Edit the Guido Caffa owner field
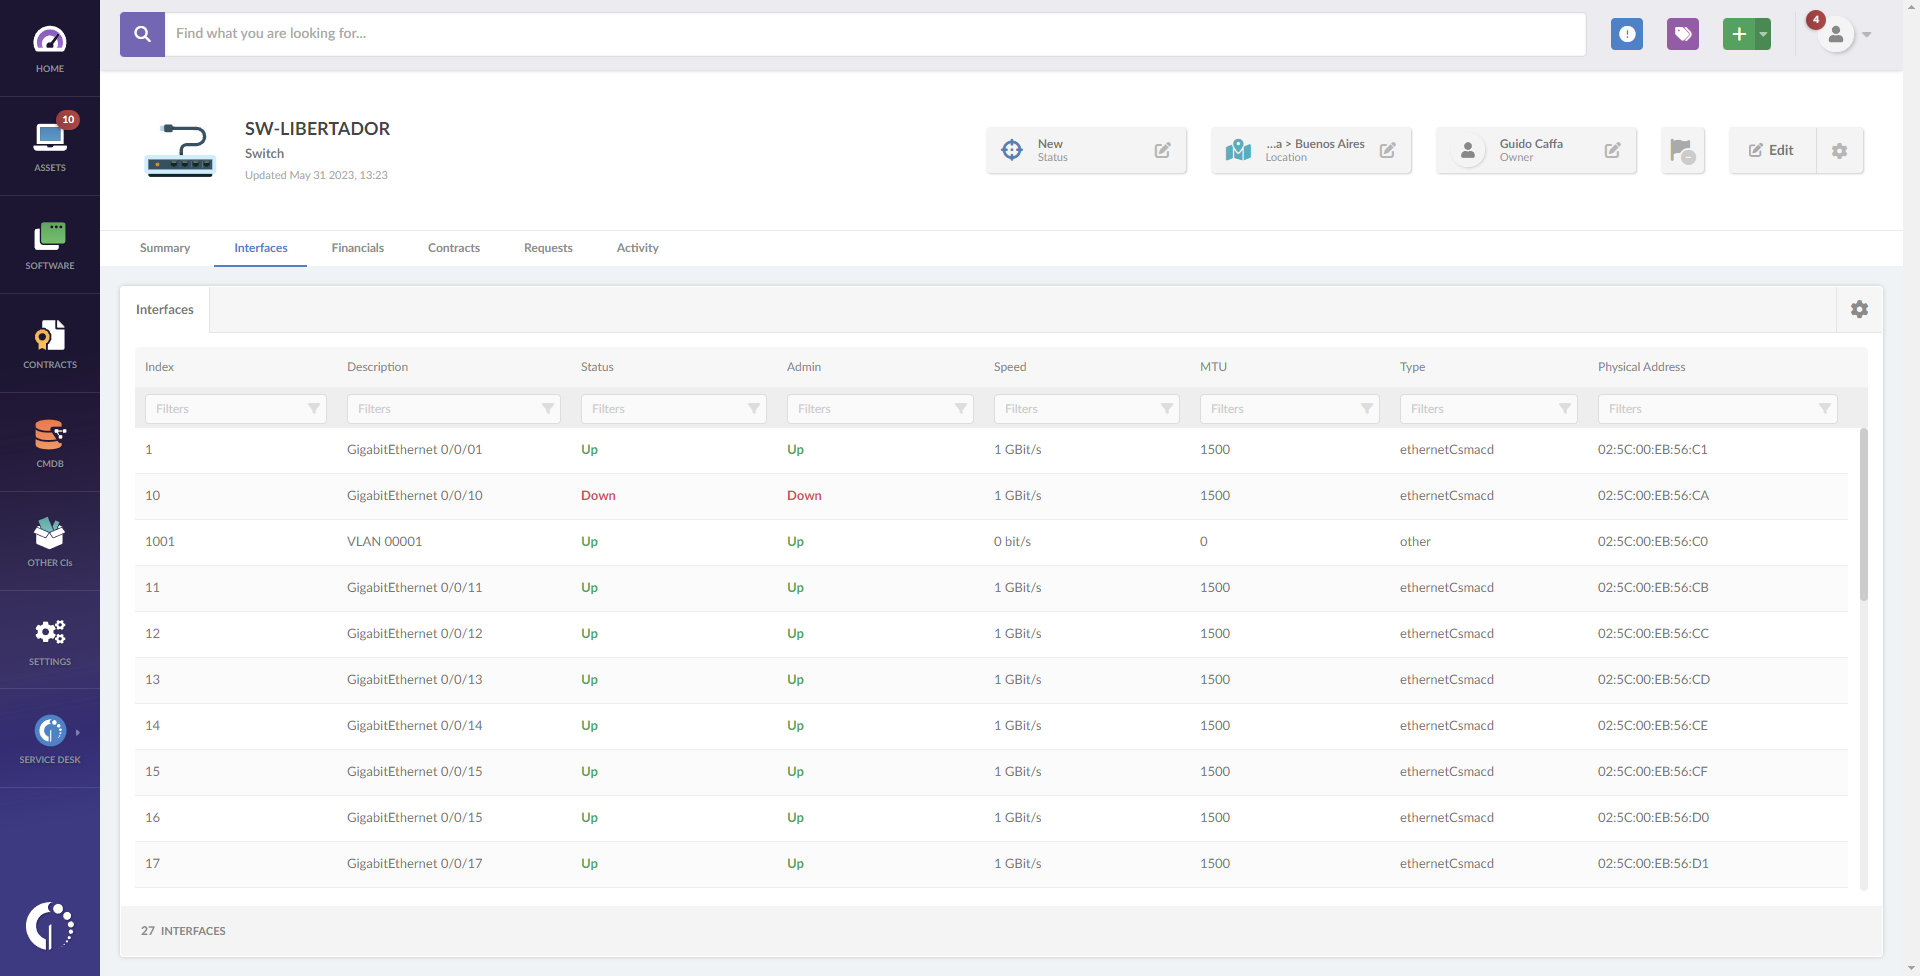 1613,150
